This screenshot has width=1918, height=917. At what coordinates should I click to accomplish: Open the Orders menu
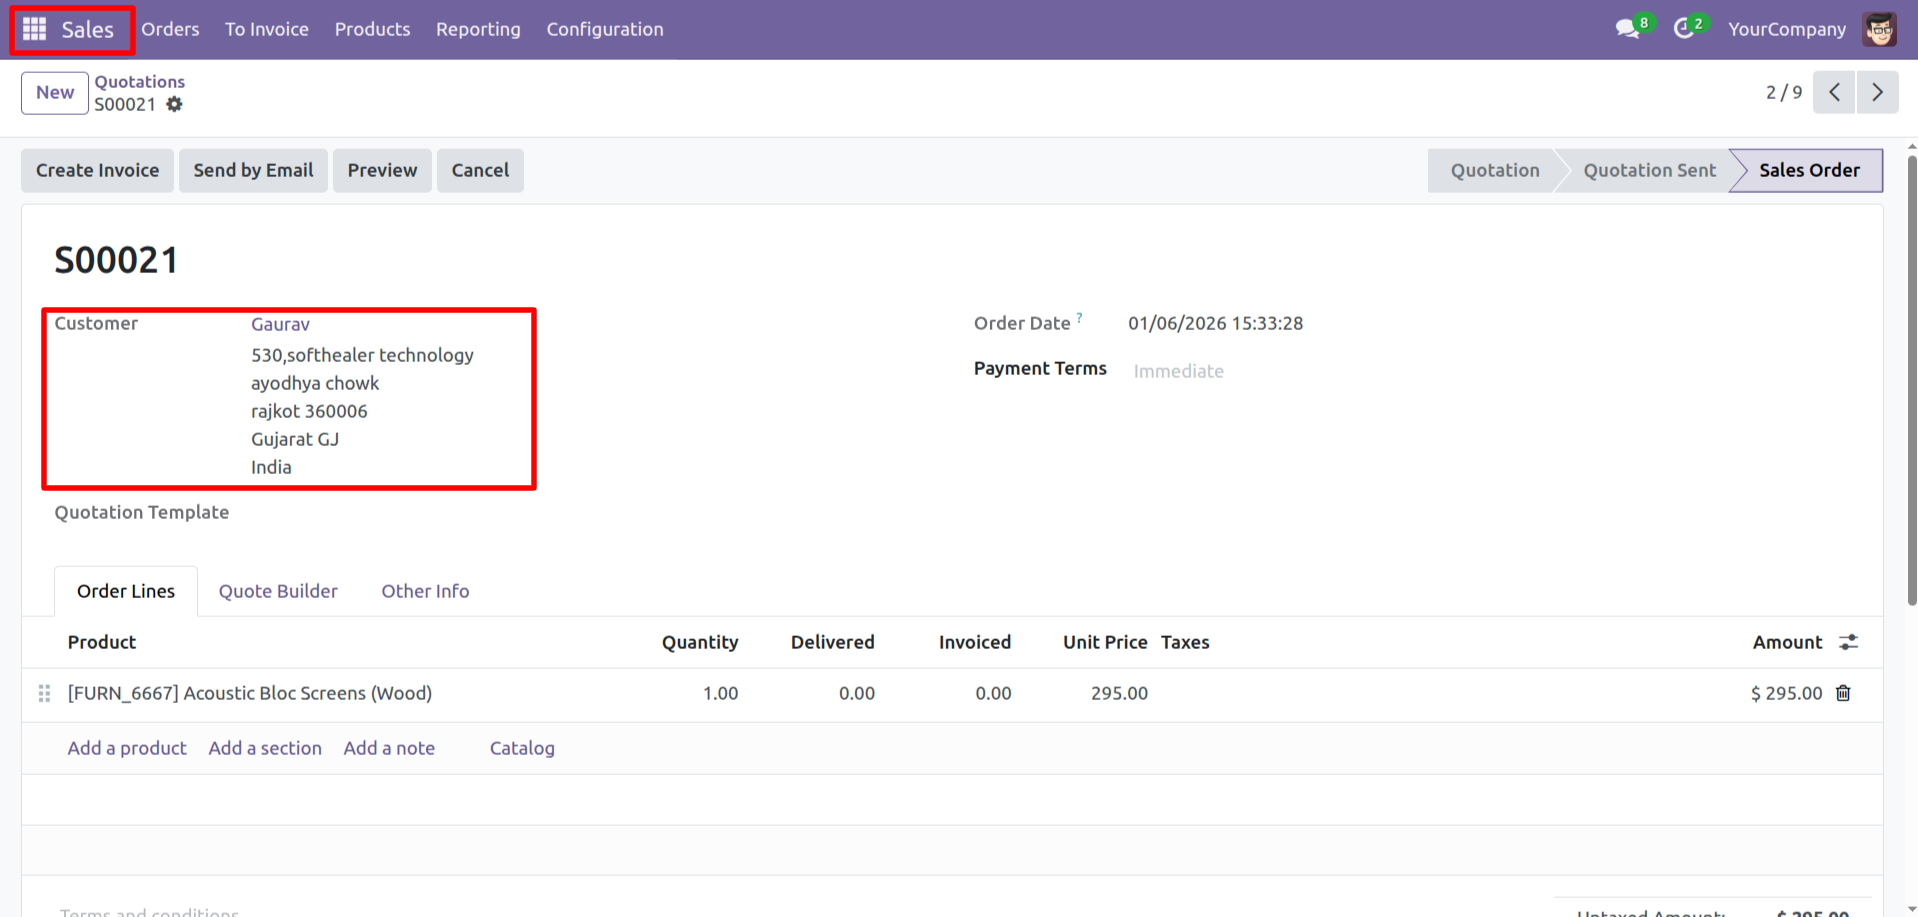pos(170,29)
